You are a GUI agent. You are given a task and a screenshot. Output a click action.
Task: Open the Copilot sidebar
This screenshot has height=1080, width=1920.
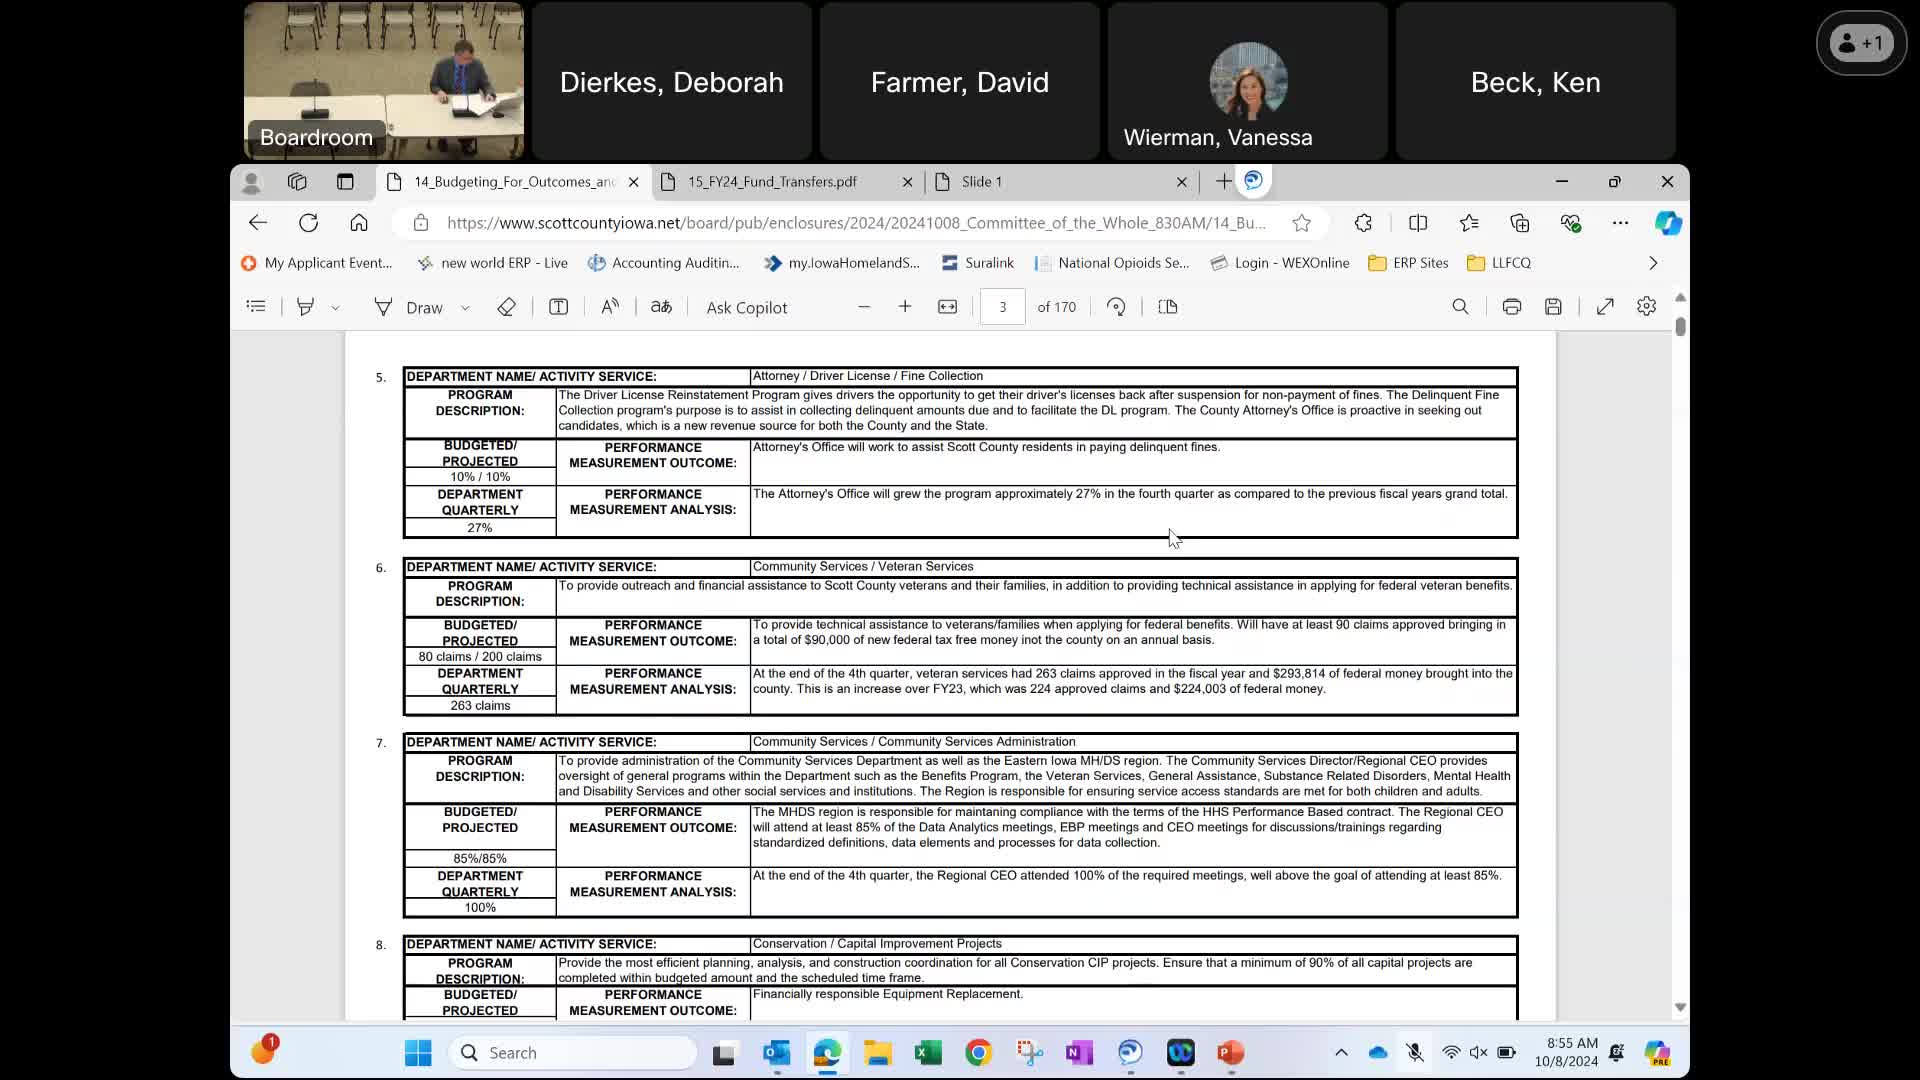(1667, 223)
